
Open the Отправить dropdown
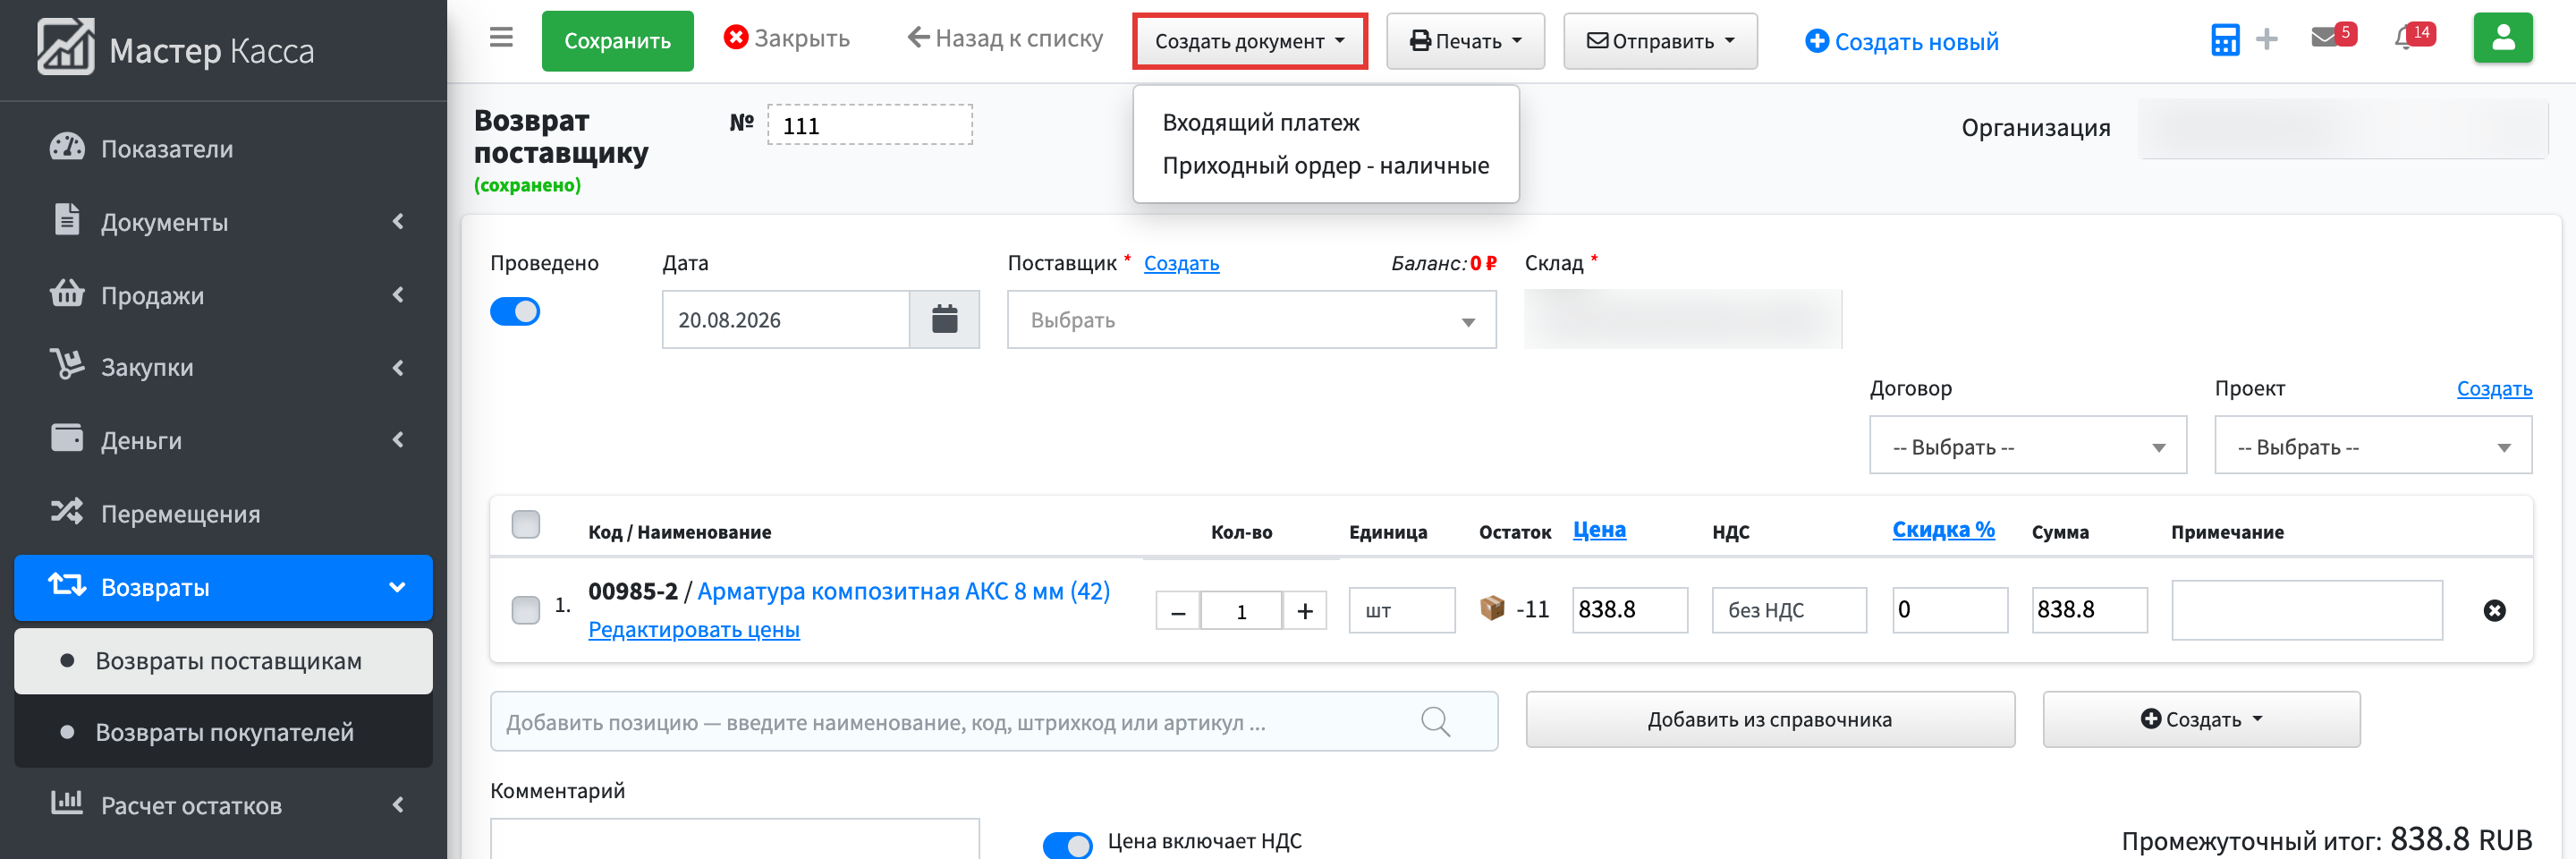tap(1660, 41)
